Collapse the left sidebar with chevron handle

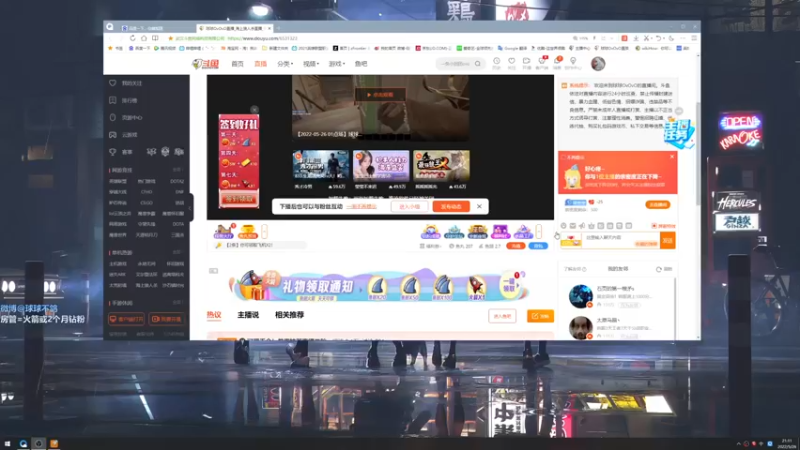[x=190, y=208]
